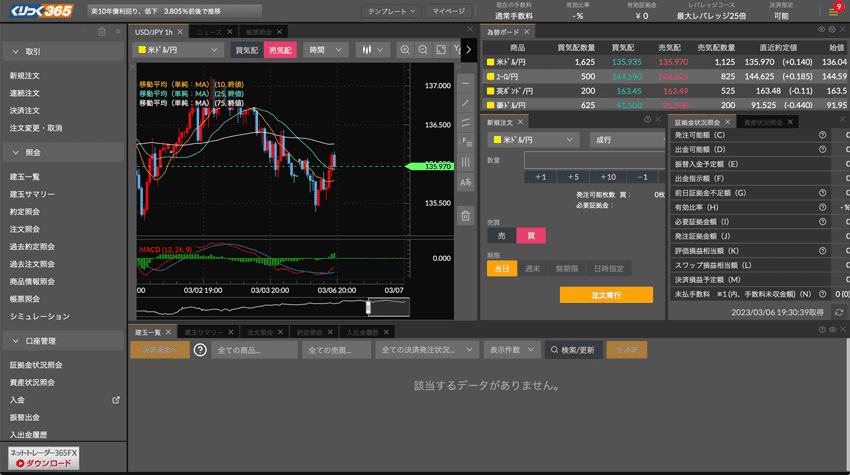Open the 米ドル/円 currency dropdown on chart
The image size is (850, 475).
[x=179, y=49]
